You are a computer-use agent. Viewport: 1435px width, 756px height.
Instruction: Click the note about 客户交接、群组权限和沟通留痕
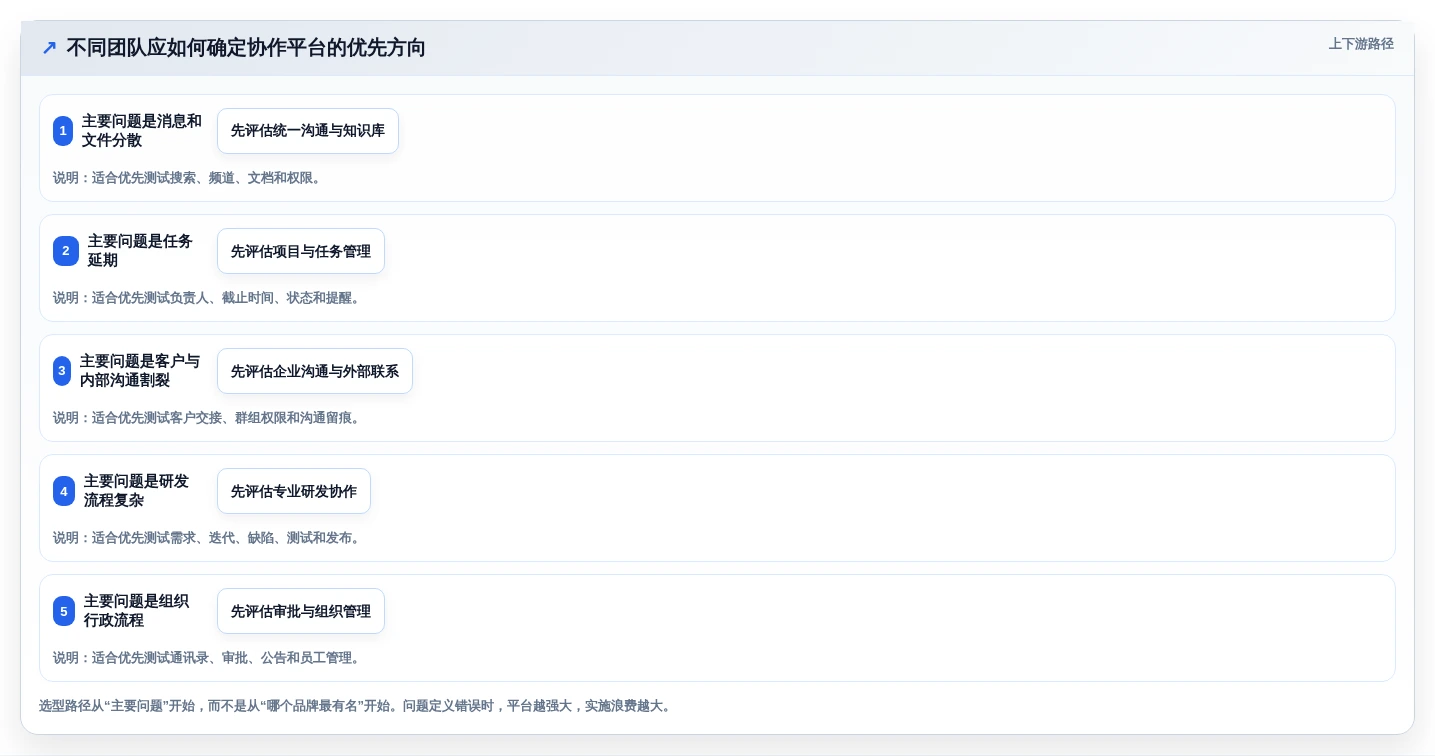[x=206, y=418]
